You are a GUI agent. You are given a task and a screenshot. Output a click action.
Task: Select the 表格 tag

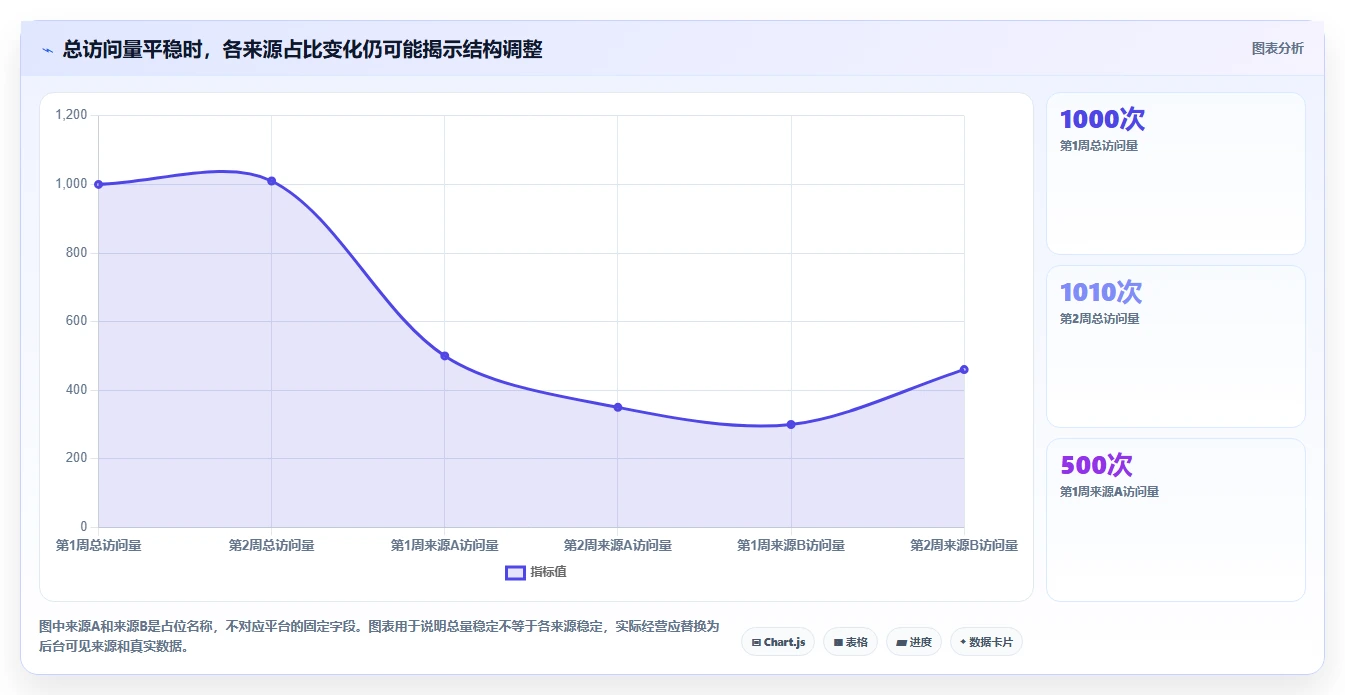pyautogui.click(x=850, y=642)
